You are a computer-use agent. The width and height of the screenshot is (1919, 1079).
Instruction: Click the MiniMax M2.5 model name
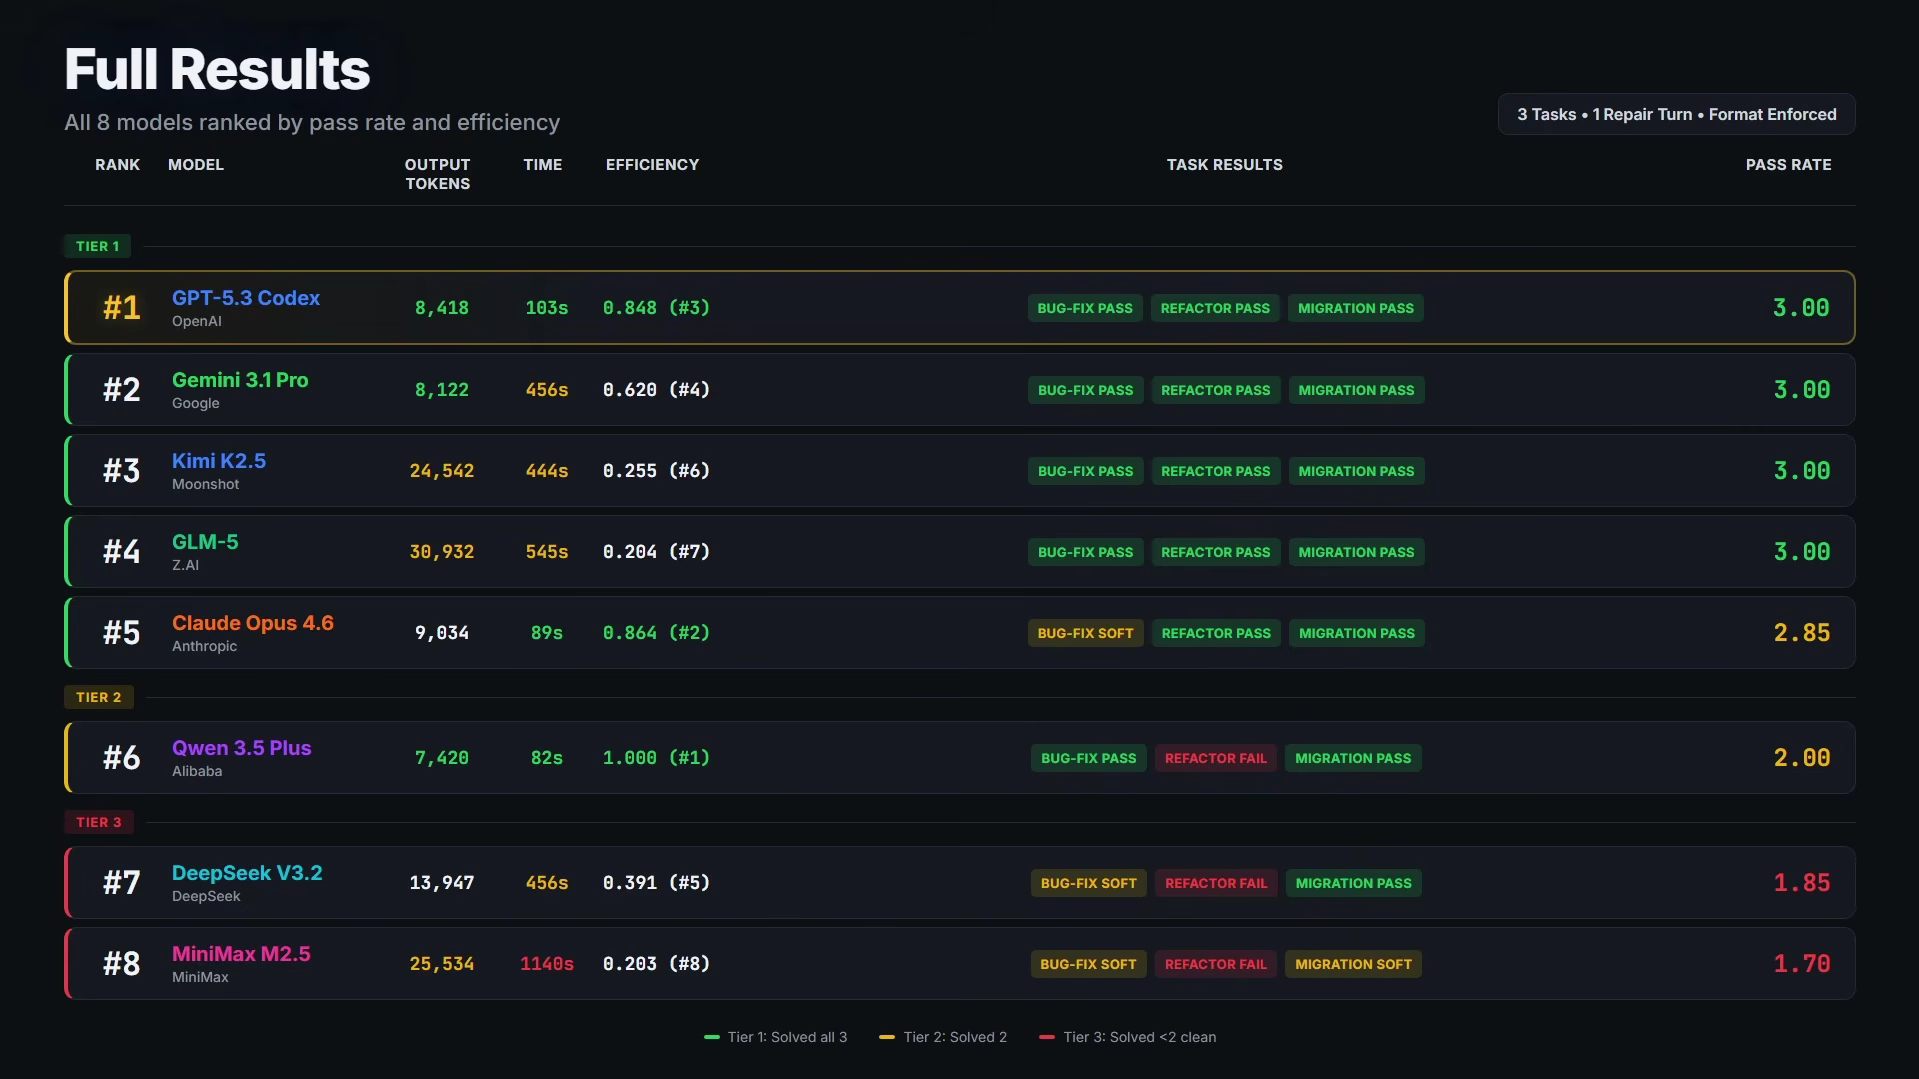coord(241,954)
